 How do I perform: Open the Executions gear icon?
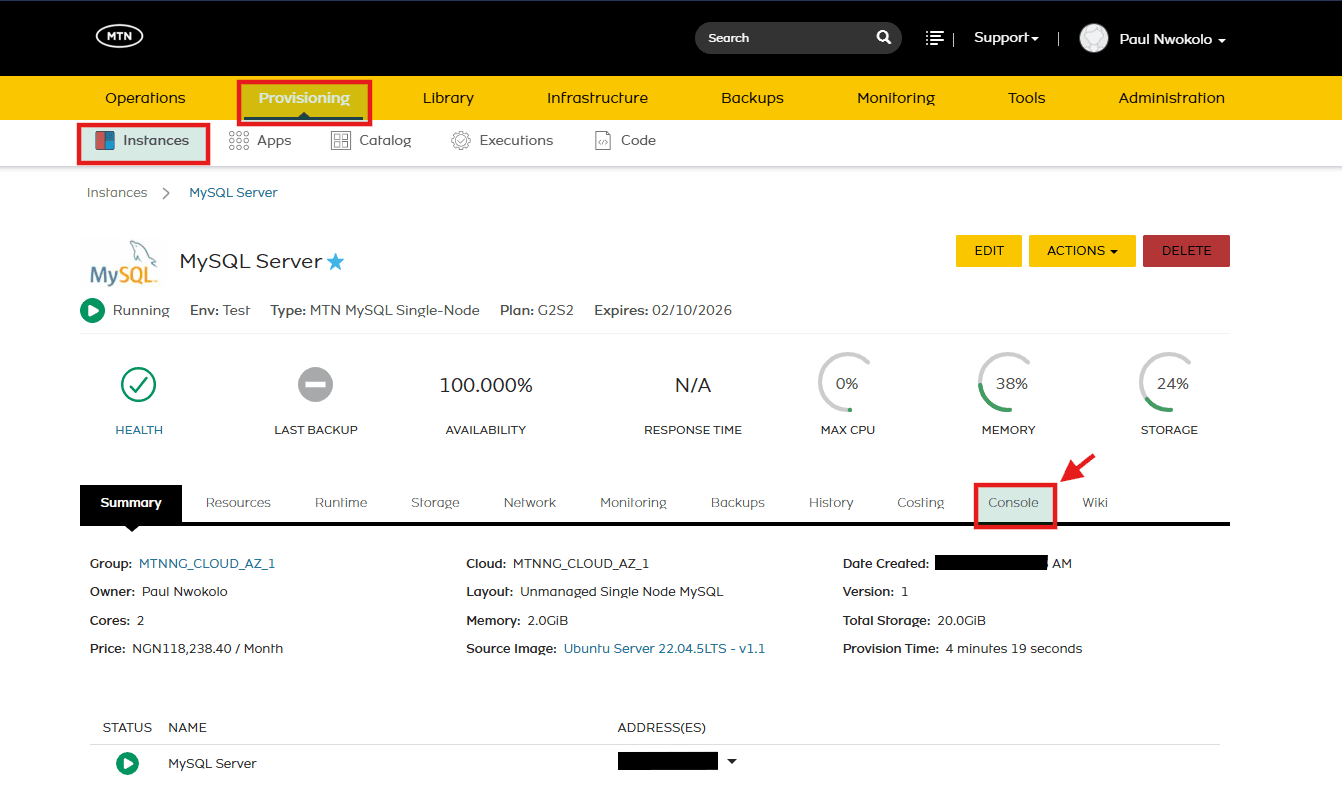pos(461,141)
